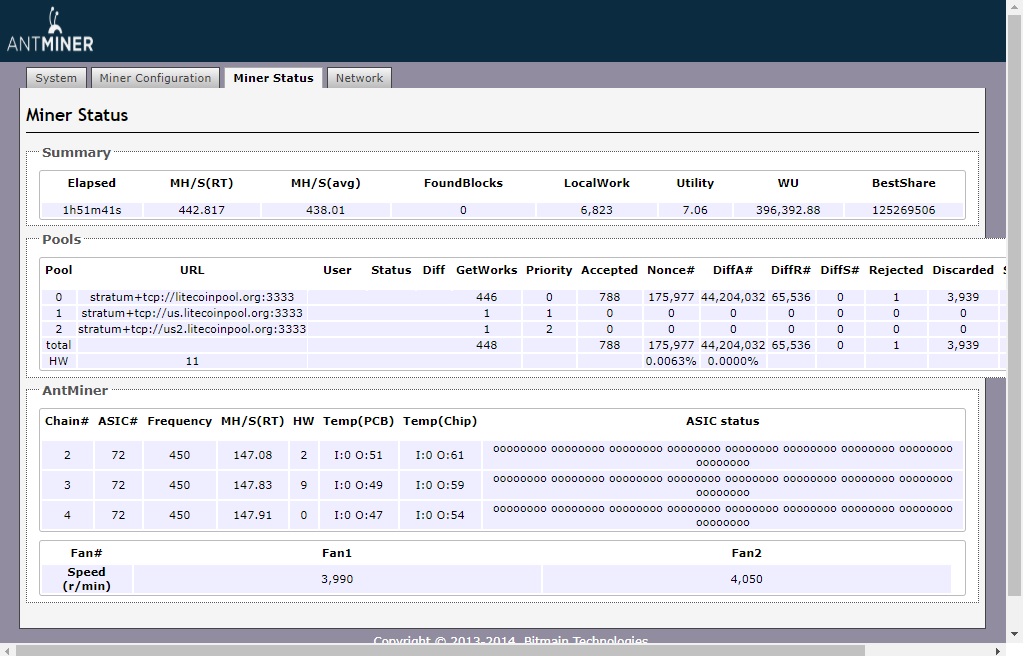Select chain 3 hashrate value 147.83
Viewport: 1024px width, 656px height.
pos(253,485)
